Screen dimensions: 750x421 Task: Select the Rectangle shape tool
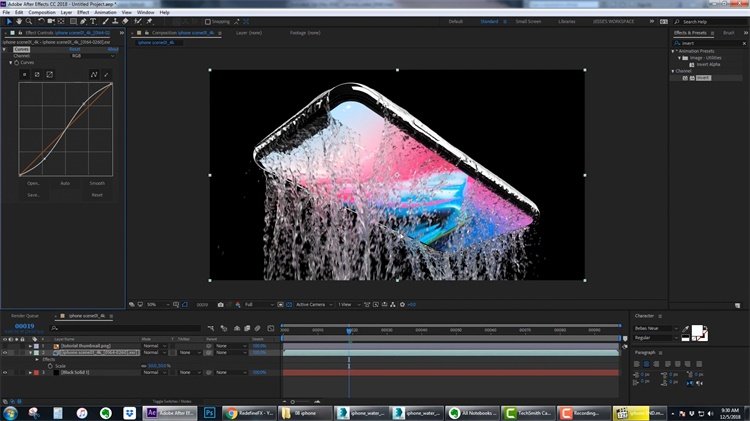73,22
